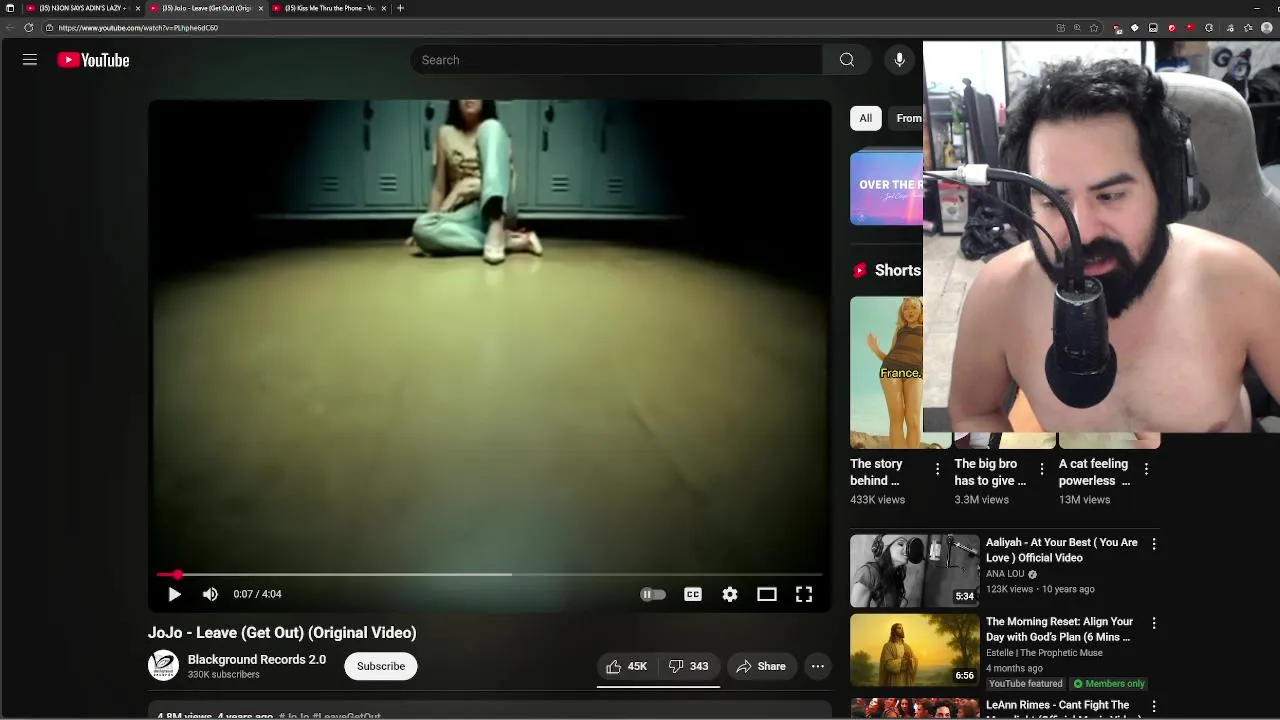
Task: Click the dice extension icon
Action: (1134, 28)
